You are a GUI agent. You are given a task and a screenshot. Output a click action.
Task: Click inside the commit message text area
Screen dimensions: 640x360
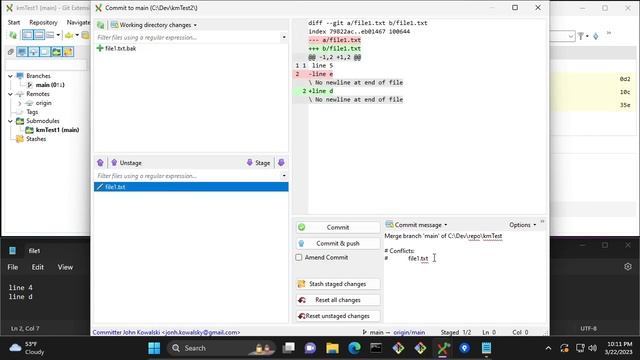coord(464,278)
